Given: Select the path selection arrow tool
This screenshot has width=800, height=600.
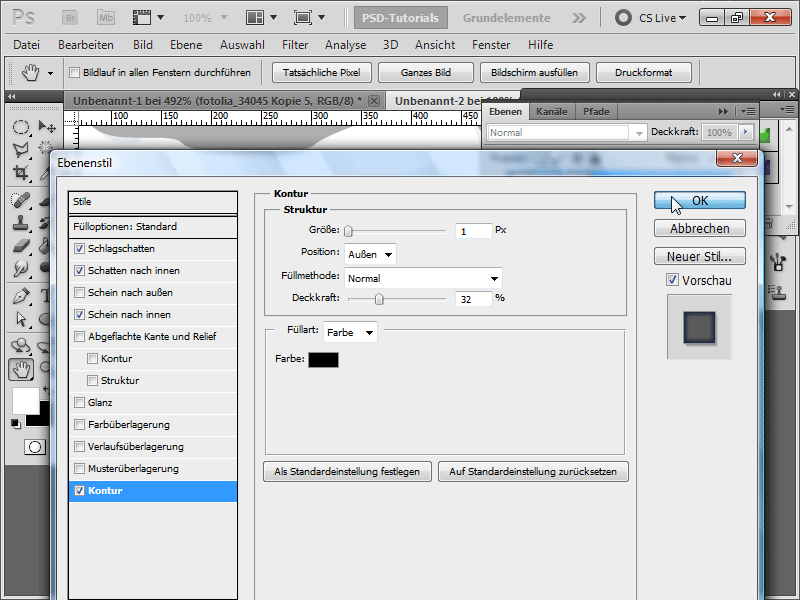Looking at the screenshot, I should click(x=20, y=319).
